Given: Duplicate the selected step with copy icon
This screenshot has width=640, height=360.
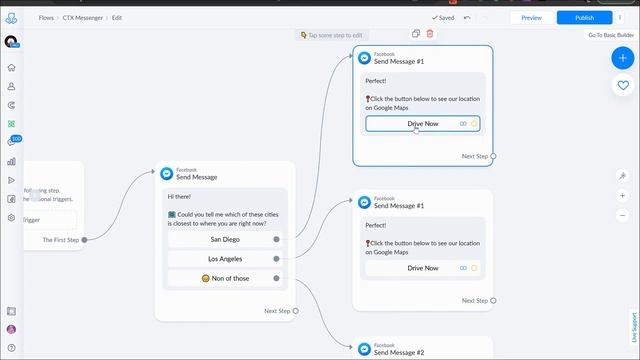Looking at the screenshot, I should 416,33.
